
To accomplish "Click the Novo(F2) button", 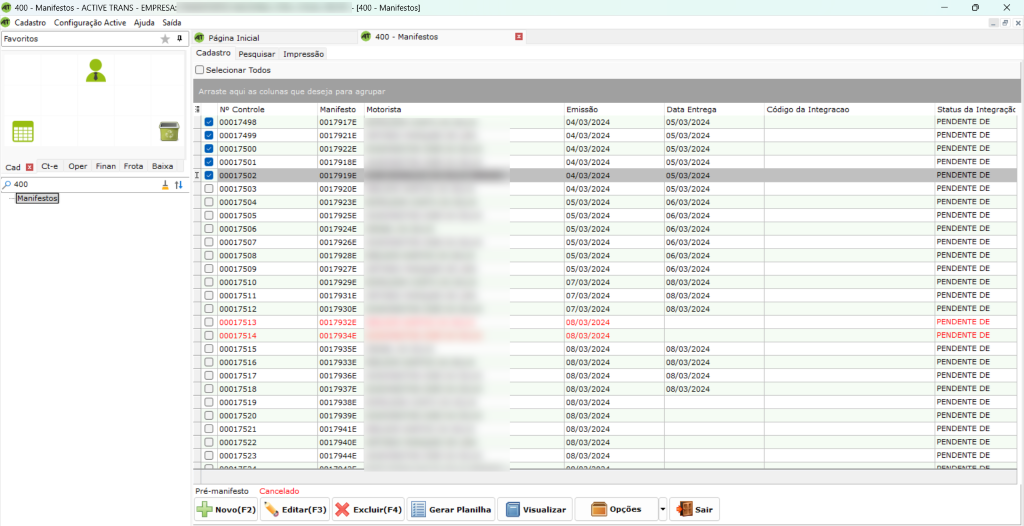I will pyautogui.click(x=226, y=510).
